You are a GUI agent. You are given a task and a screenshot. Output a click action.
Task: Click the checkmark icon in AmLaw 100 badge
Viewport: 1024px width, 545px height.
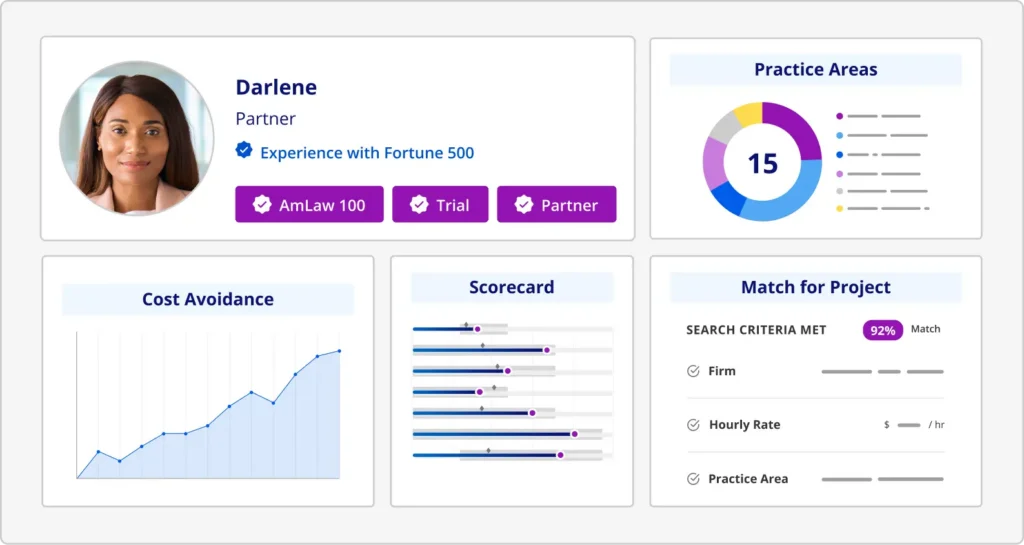point(261,205)
